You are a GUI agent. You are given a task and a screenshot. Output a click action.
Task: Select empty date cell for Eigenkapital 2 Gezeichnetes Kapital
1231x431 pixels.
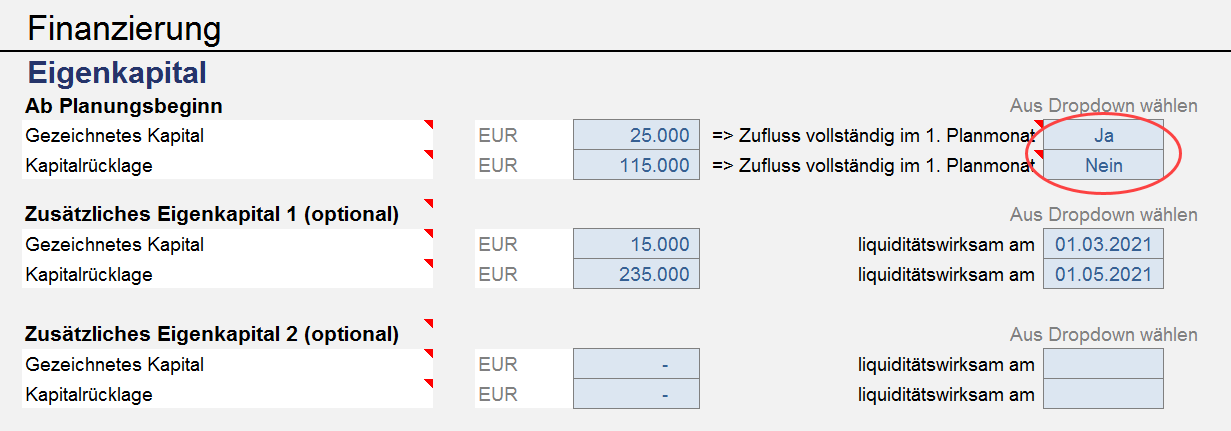tap(1103, 364)
